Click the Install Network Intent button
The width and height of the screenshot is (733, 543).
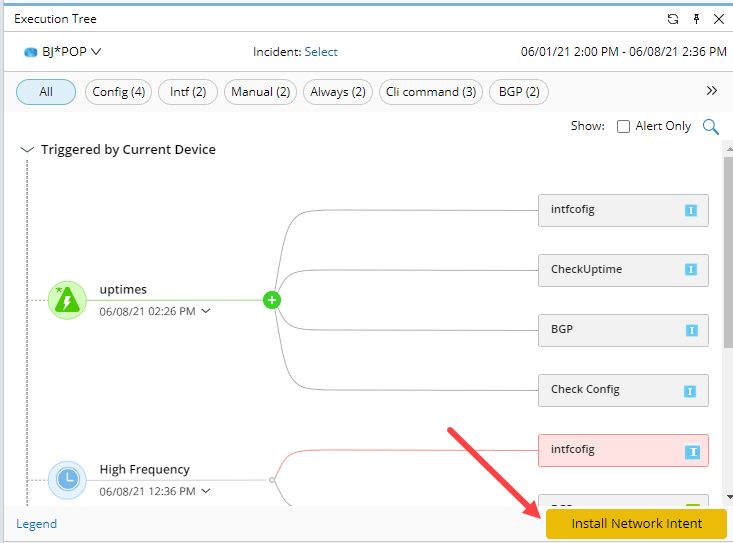tap(636, 524)
